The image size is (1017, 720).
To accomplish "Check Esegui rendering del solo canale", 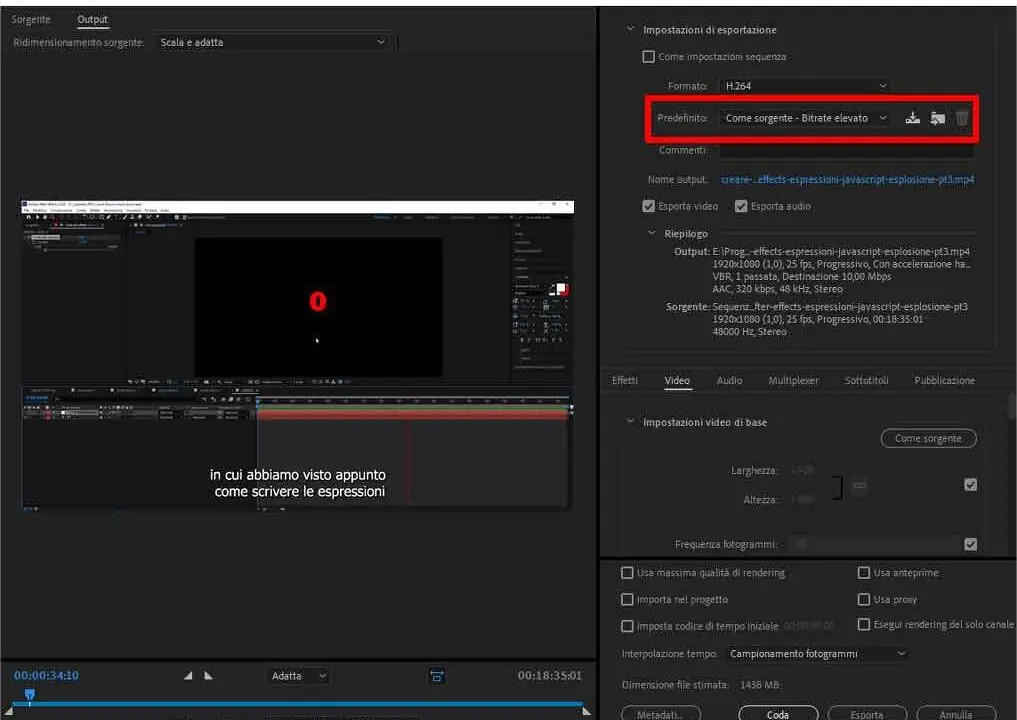I will click(863, 624).
